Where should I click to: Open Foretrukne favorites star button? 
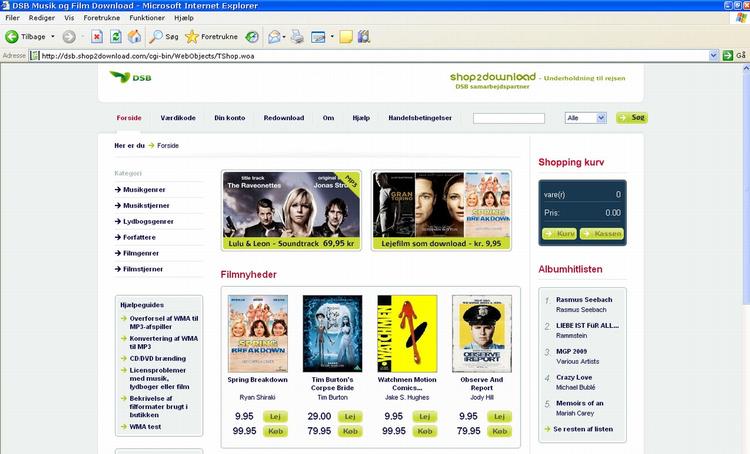211,37
